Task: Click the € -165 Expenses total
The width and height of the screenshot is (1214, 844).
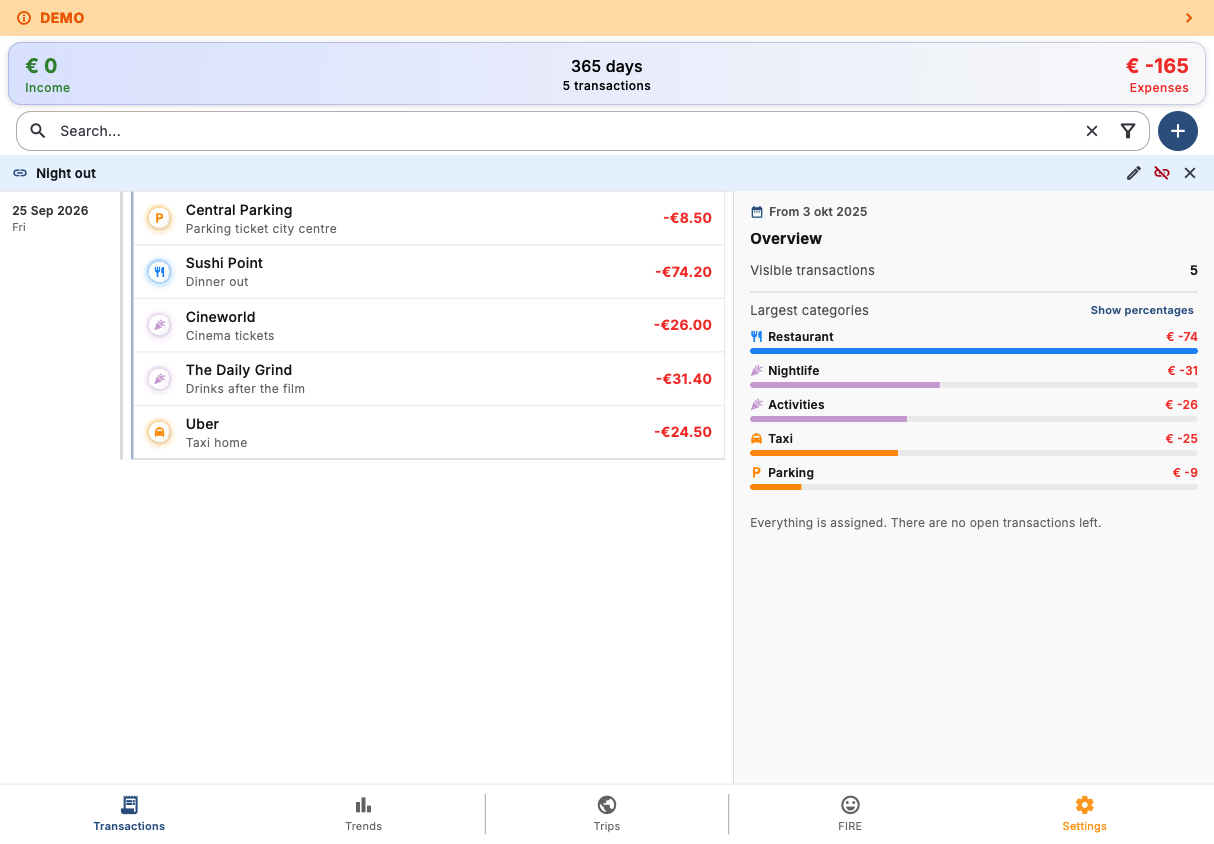Action: 1157,74
